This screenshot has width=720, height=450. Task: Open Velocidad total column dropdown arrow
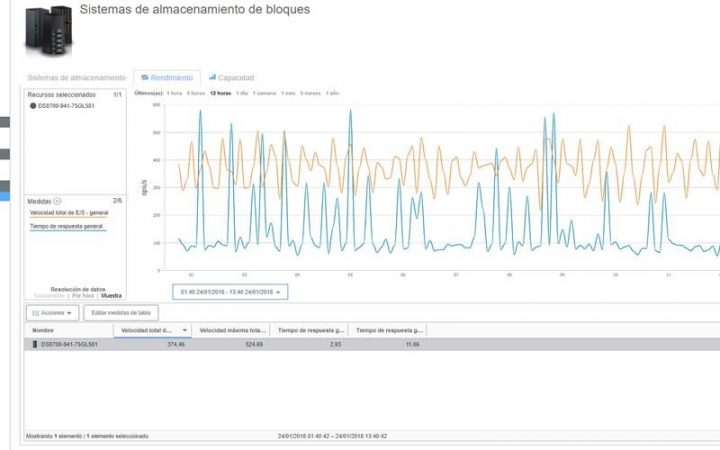(x=185, y=331)
